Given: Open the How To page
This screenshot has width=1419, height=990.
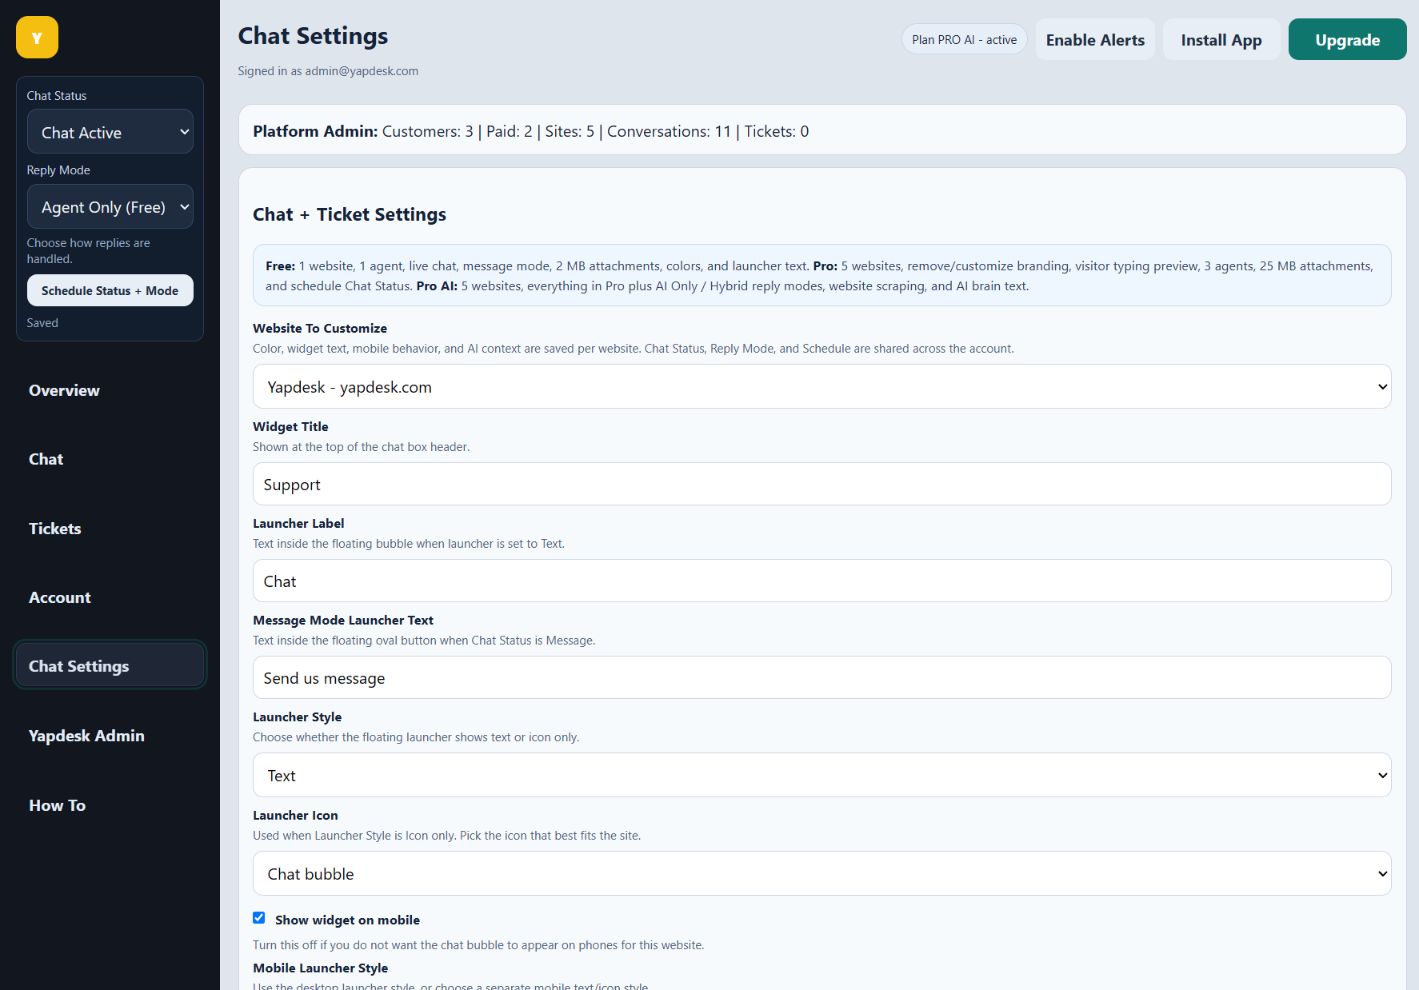Looking at the screenshot, I should point(57,806).
